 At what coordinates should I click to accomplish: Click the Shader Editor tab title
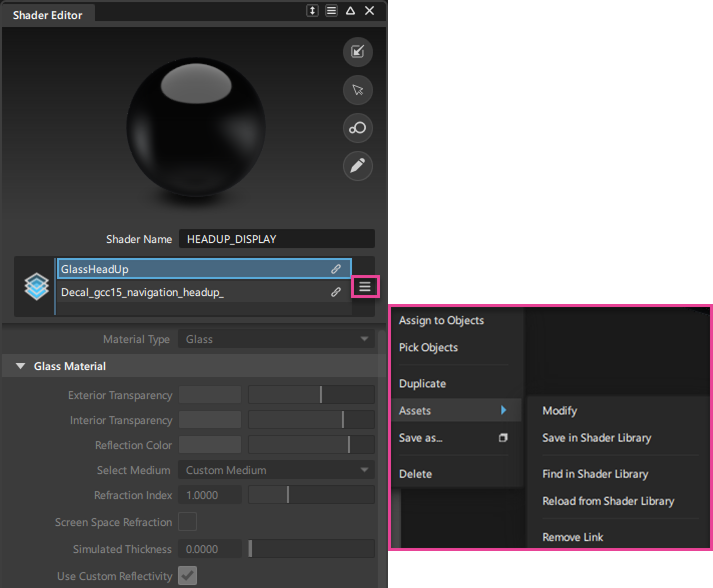pos(48,15)
